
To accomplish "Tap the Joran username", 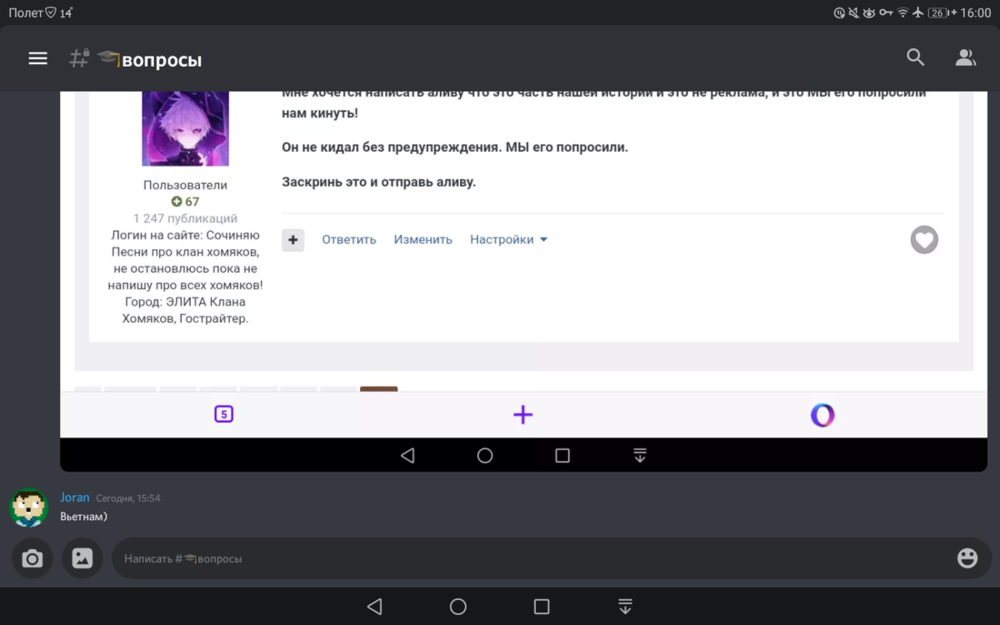I will tap(75, 497).
